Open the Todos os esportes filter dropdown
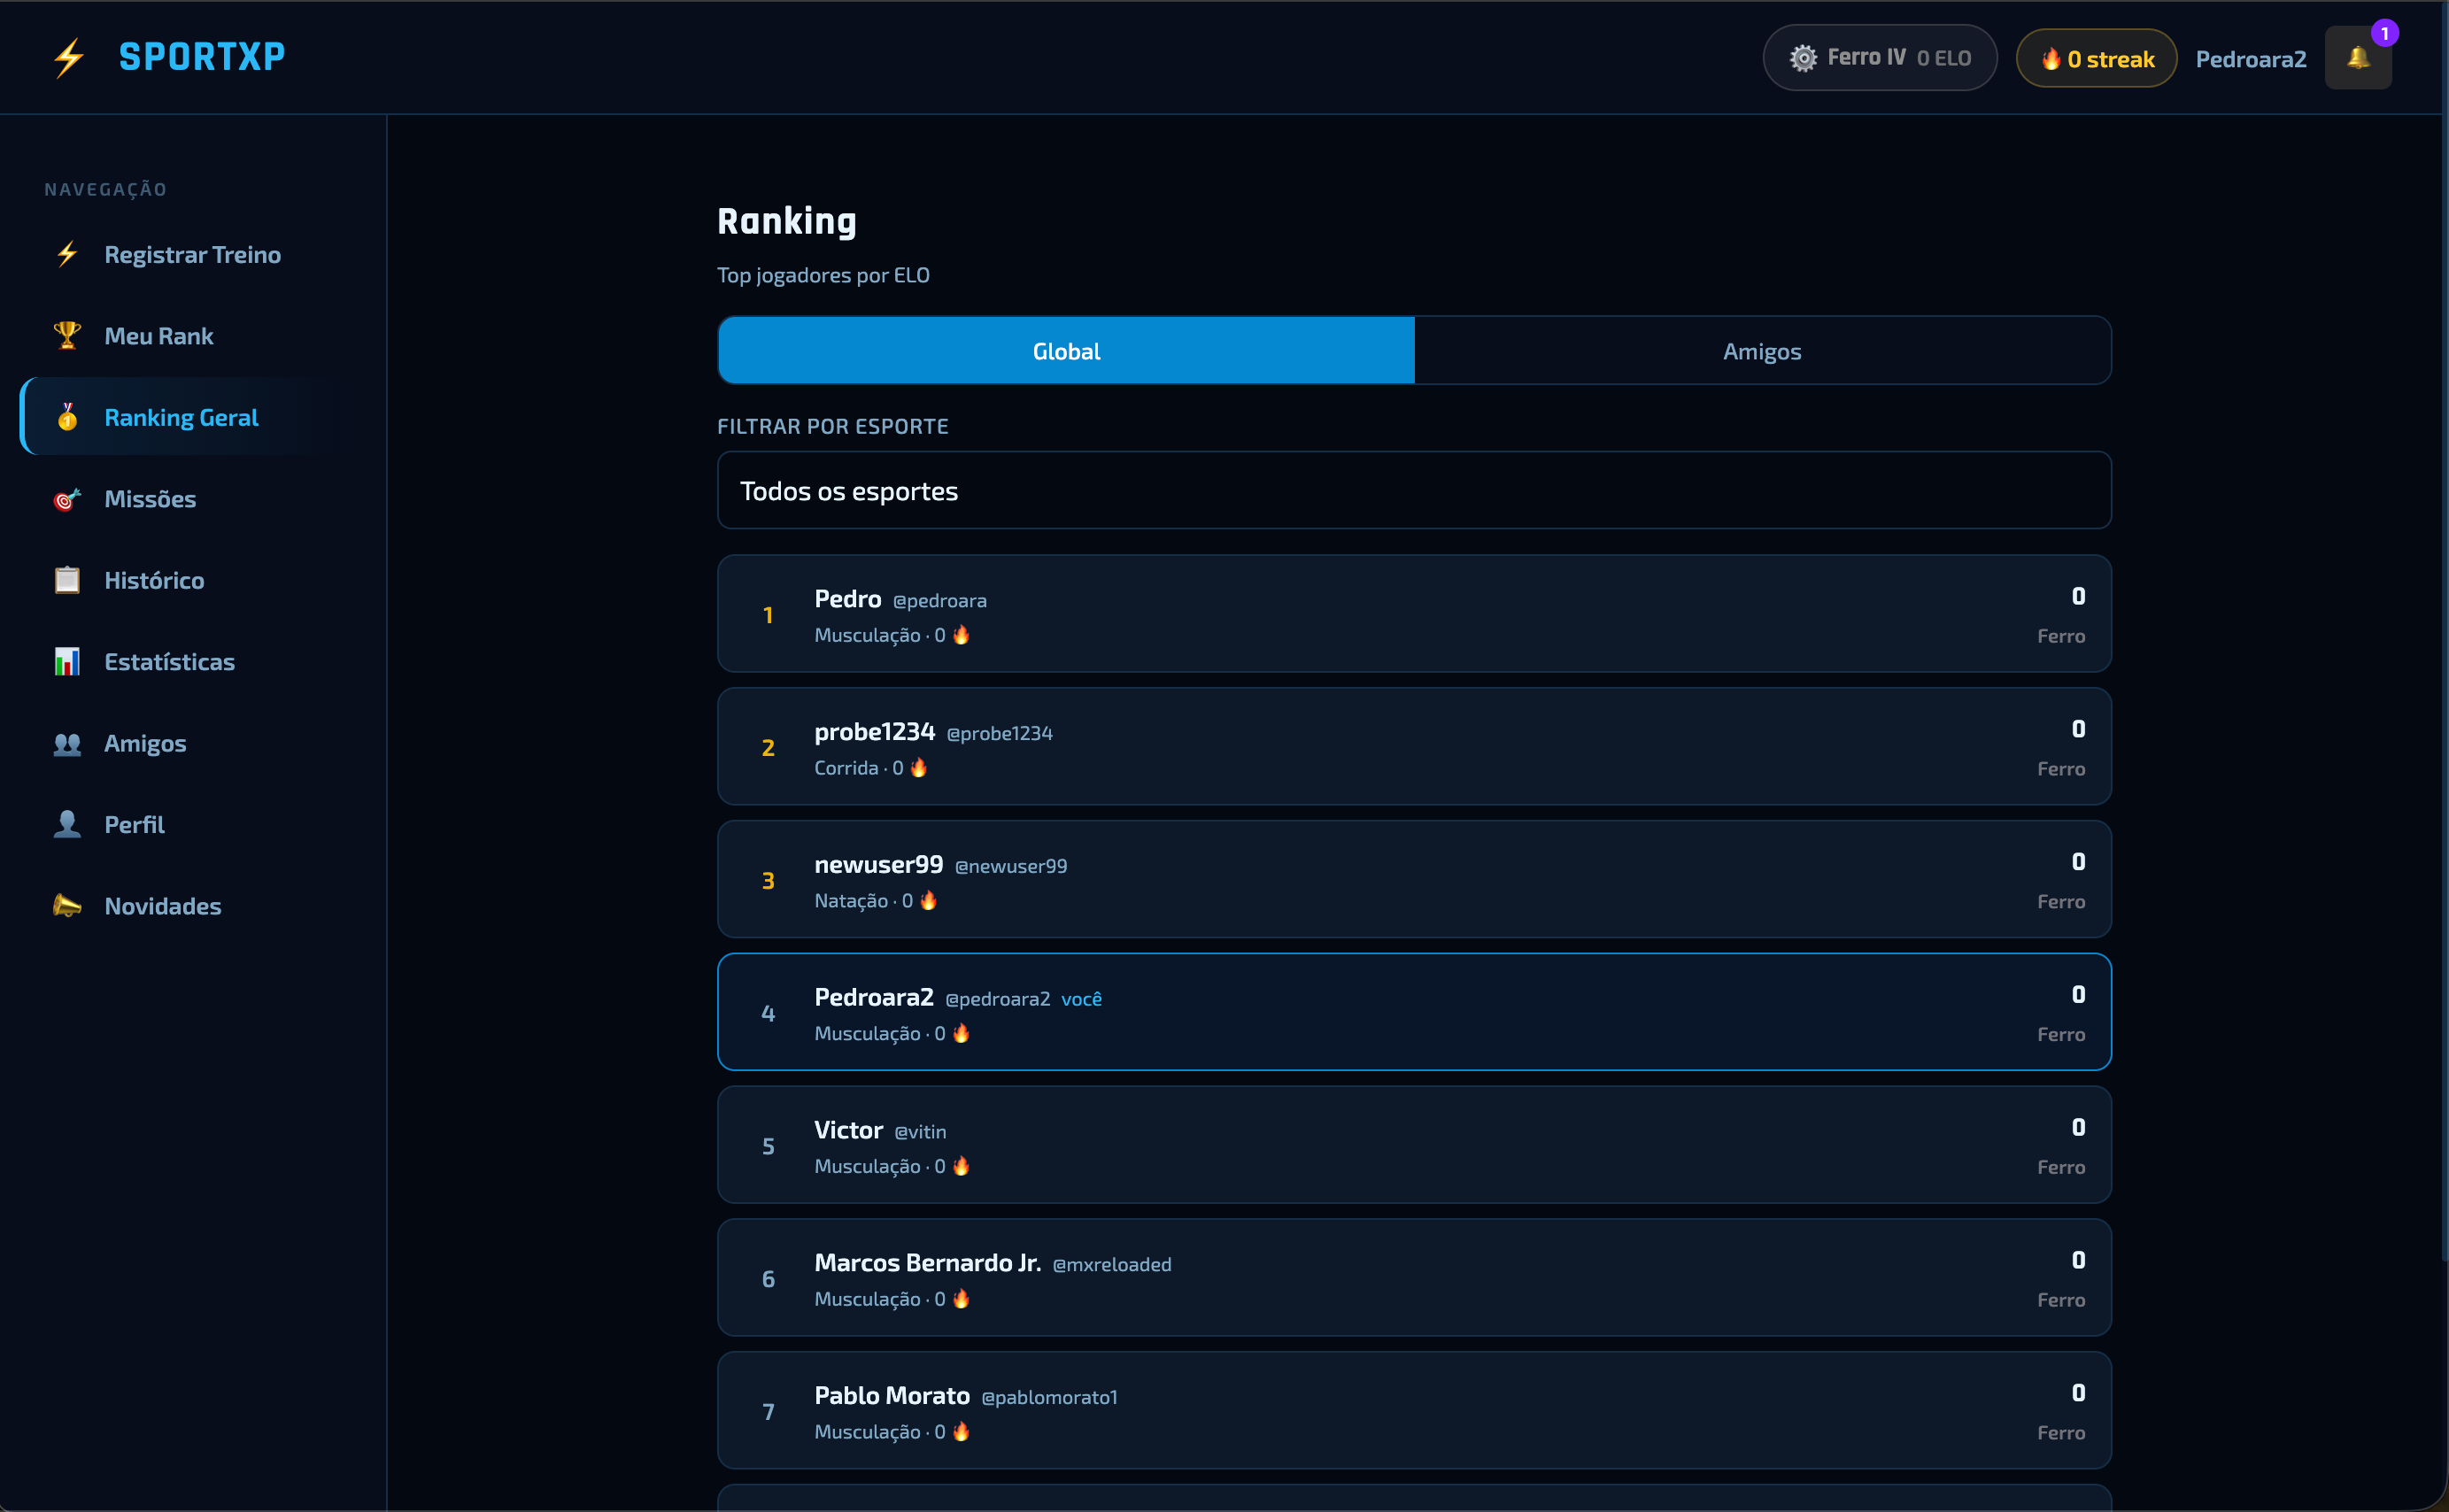2449x1512 pixels. pos(1414,490)
